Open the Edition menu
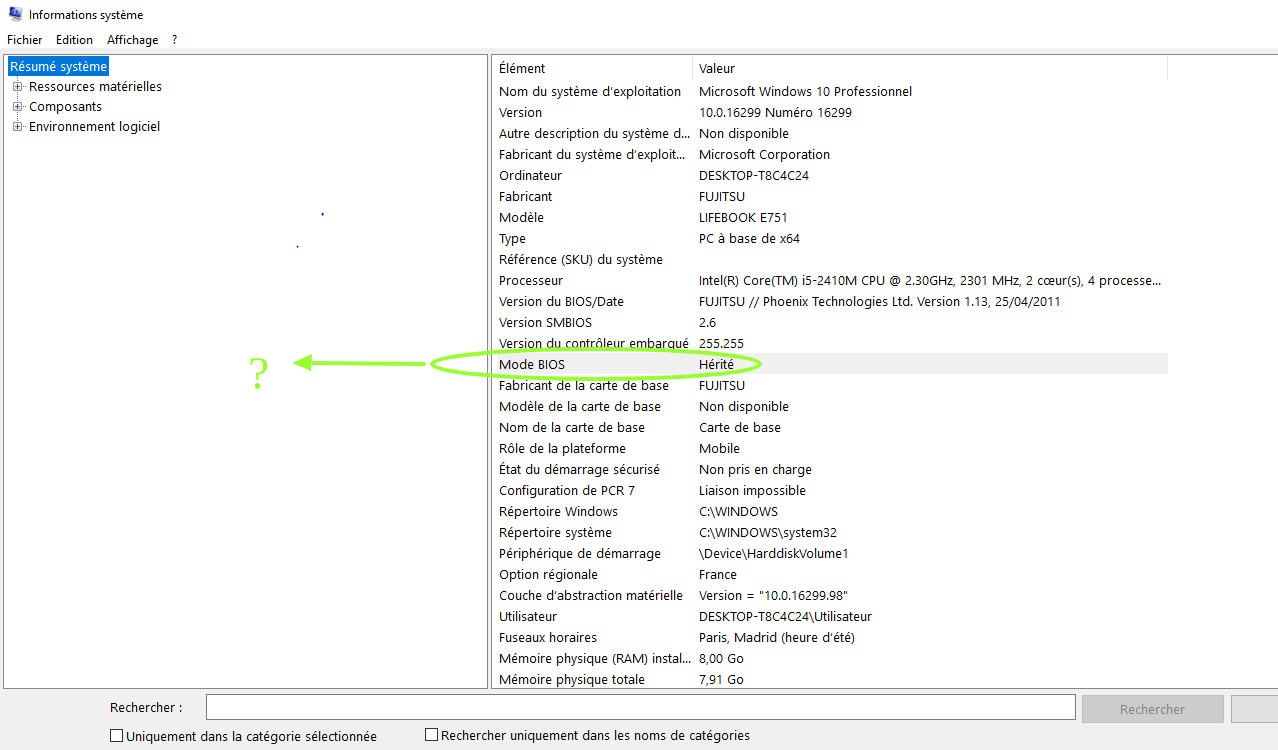The width and height of the screenshot is (1278, 750). (x=74, y=40)
